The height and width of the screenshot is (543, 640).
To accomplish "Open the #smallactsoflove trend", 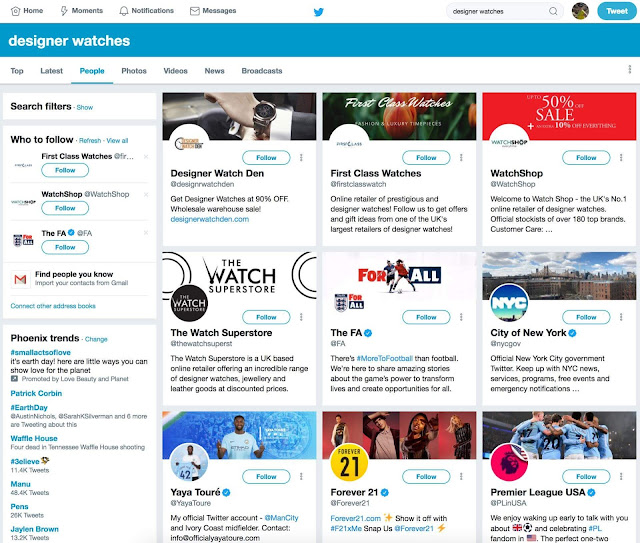I will [x=40, y=352].
